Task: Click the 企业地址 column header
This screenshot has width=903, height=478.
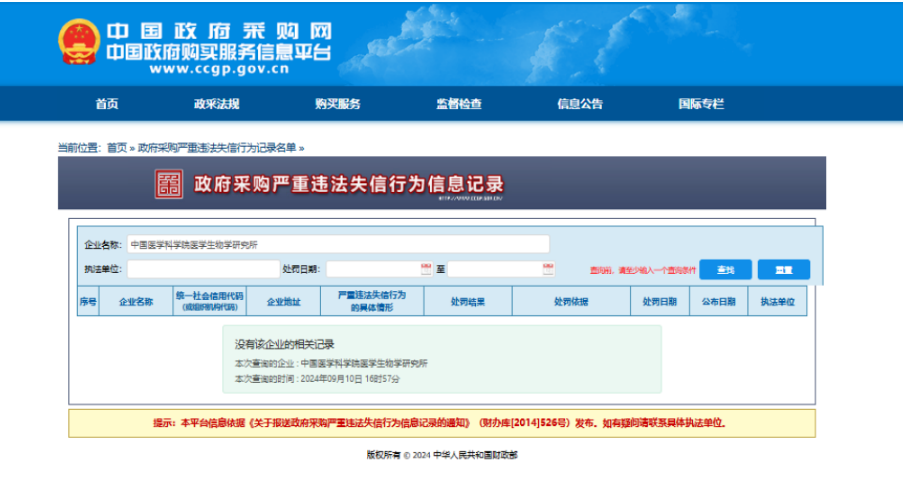Action: (283, 301)
